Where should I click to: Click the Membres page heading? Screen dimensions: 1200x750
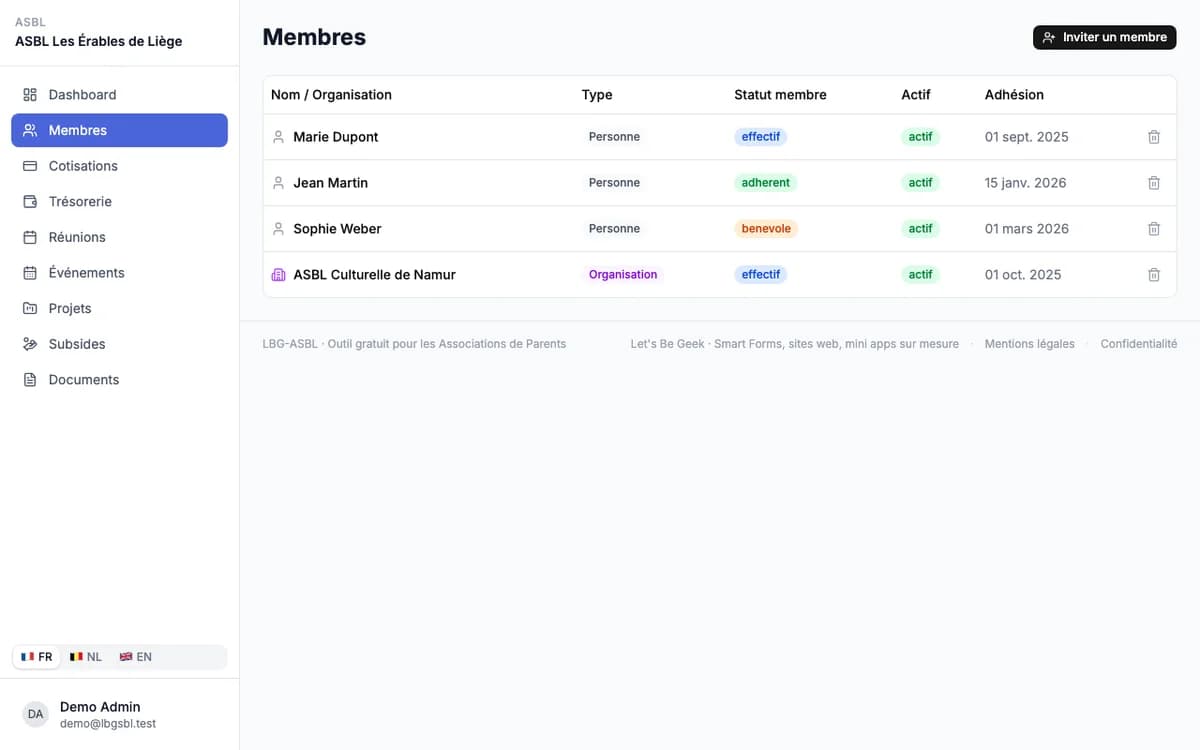pos(314,37)
